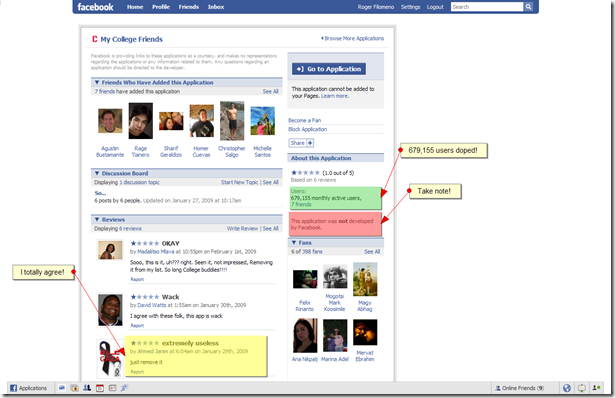Click the online status person icon
Viewport: 615px width, 398px height.
click(596, 388)
